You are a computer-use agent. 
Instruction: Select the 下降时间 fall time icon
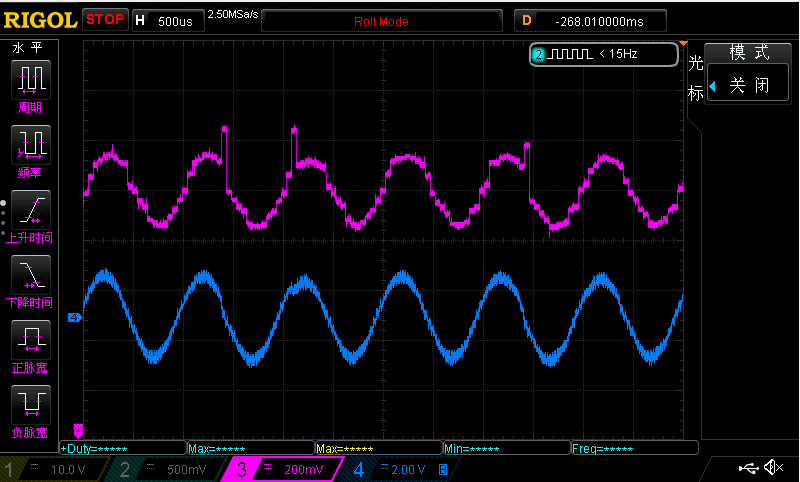point(31,275)
